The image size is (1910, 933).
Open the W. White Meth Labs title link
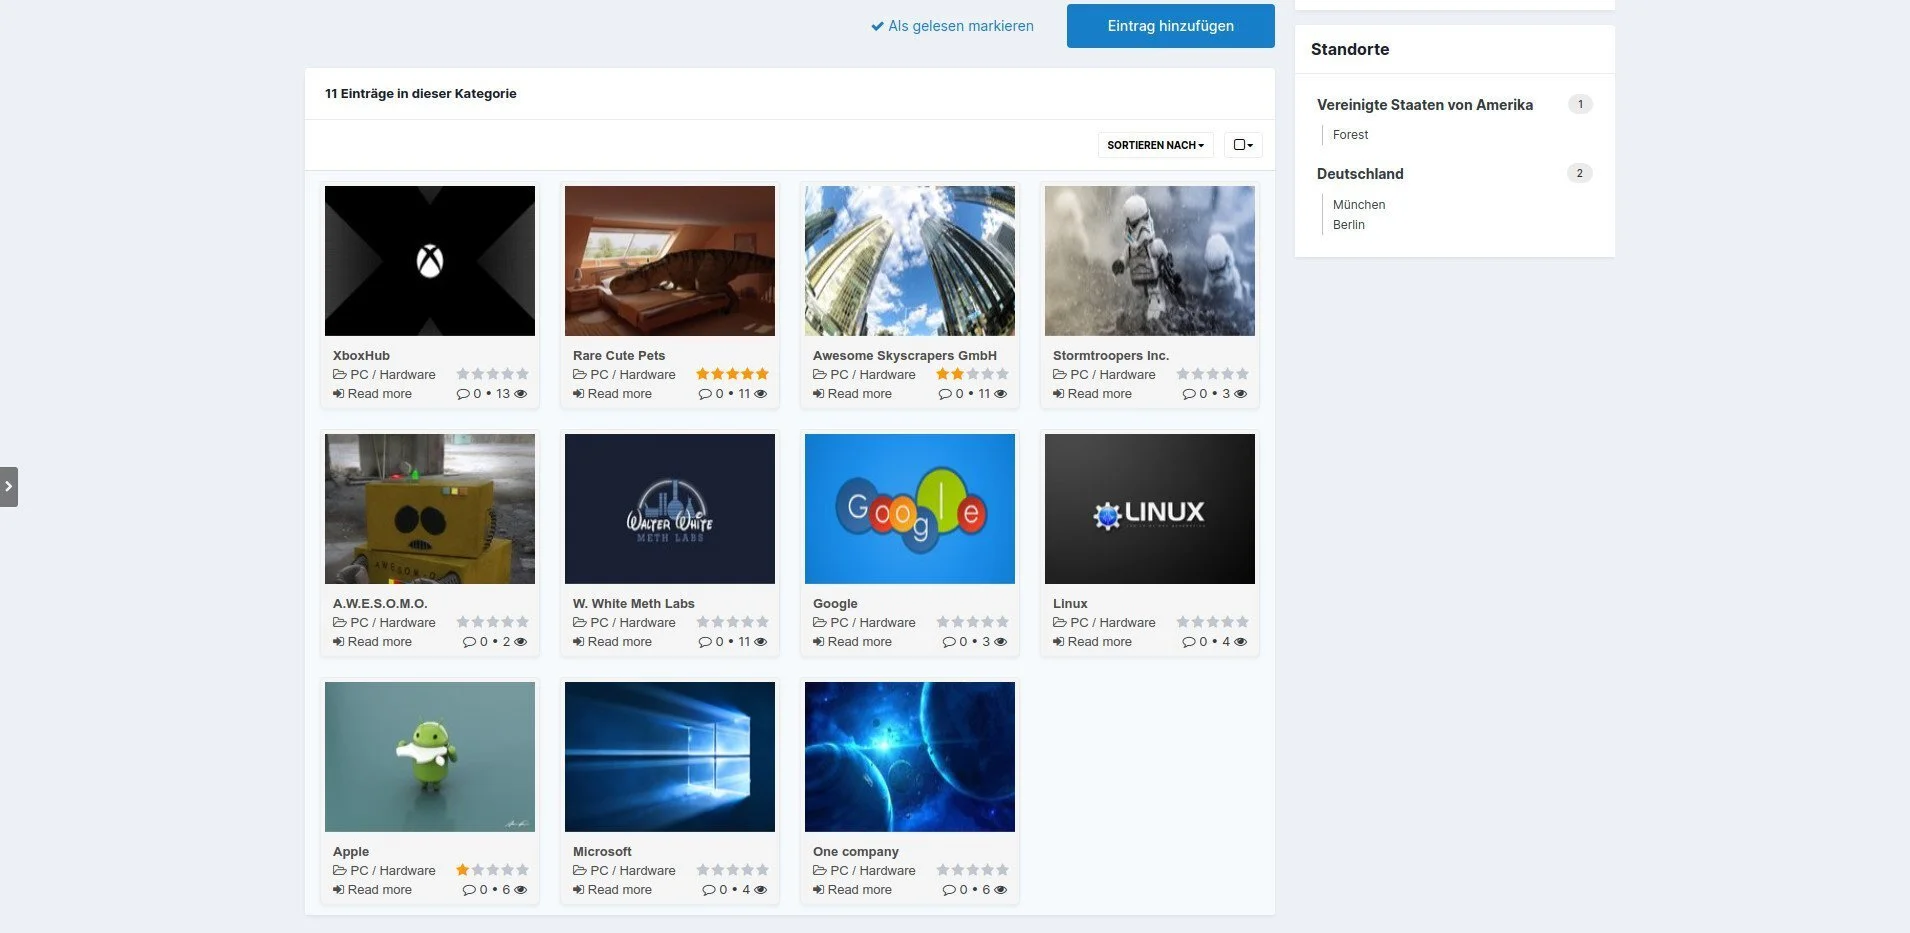(x=633, y=604)
